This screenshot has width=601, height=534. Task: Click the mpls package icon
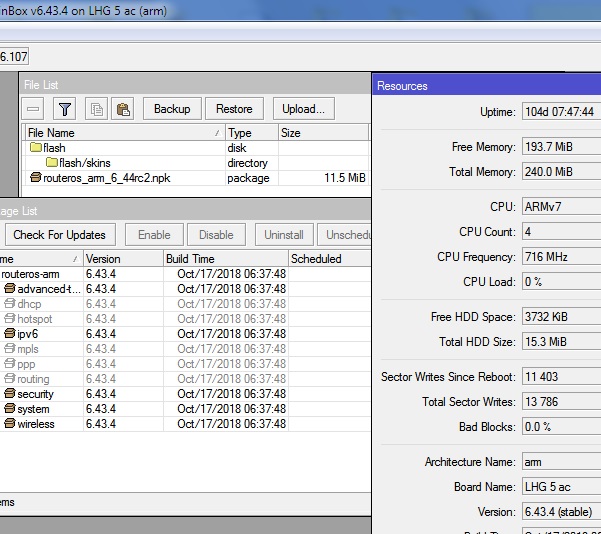(x=10, y=348)
